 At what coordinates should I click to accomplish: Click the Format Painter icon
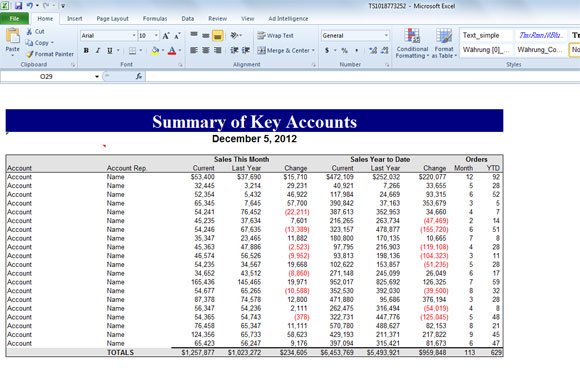(x=30, y=54)
